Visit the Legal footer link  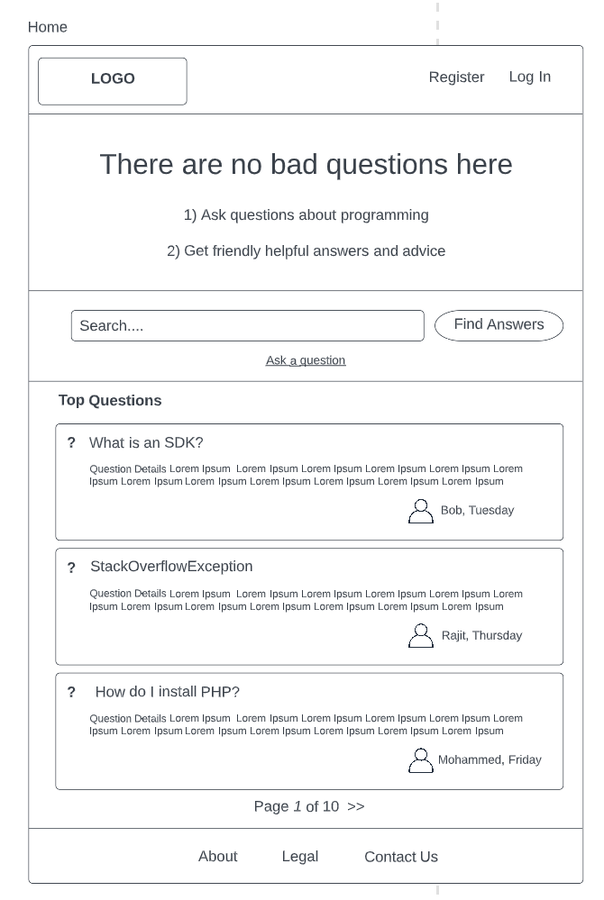[300, 856]
